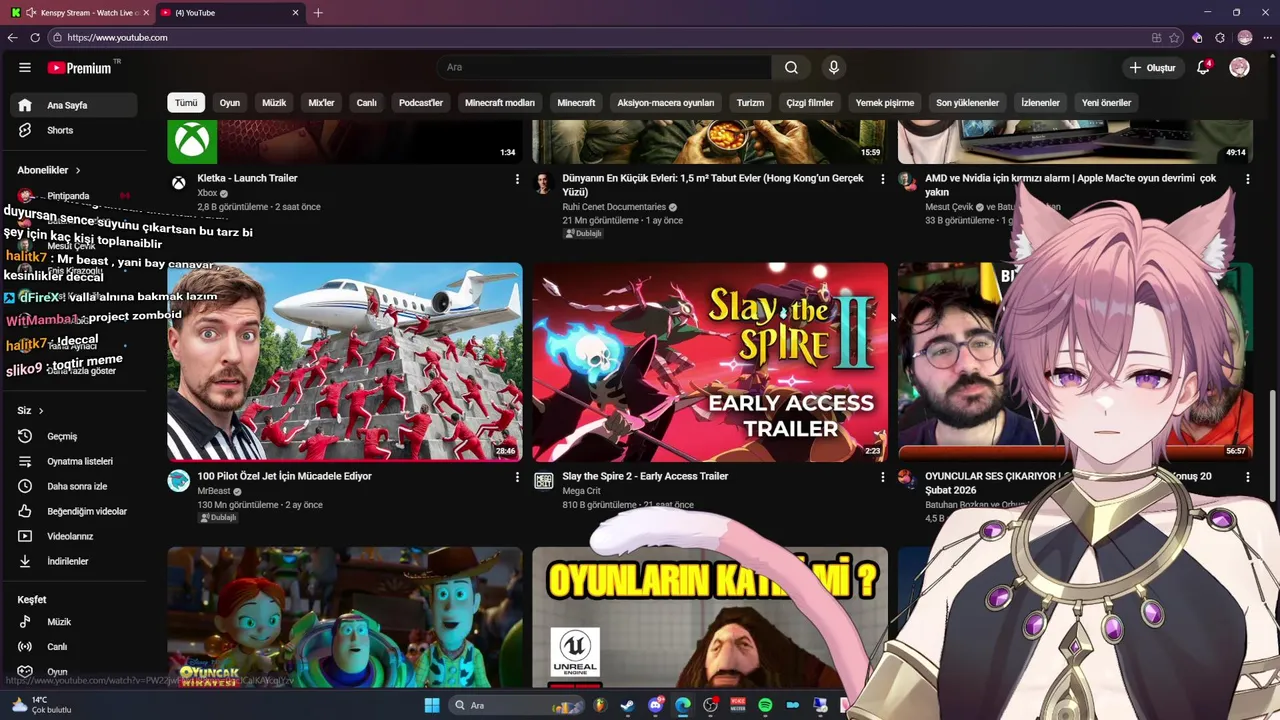Click the Mega Crit channel avatar
Screen dimensions: 1280x720
(543, 481)
